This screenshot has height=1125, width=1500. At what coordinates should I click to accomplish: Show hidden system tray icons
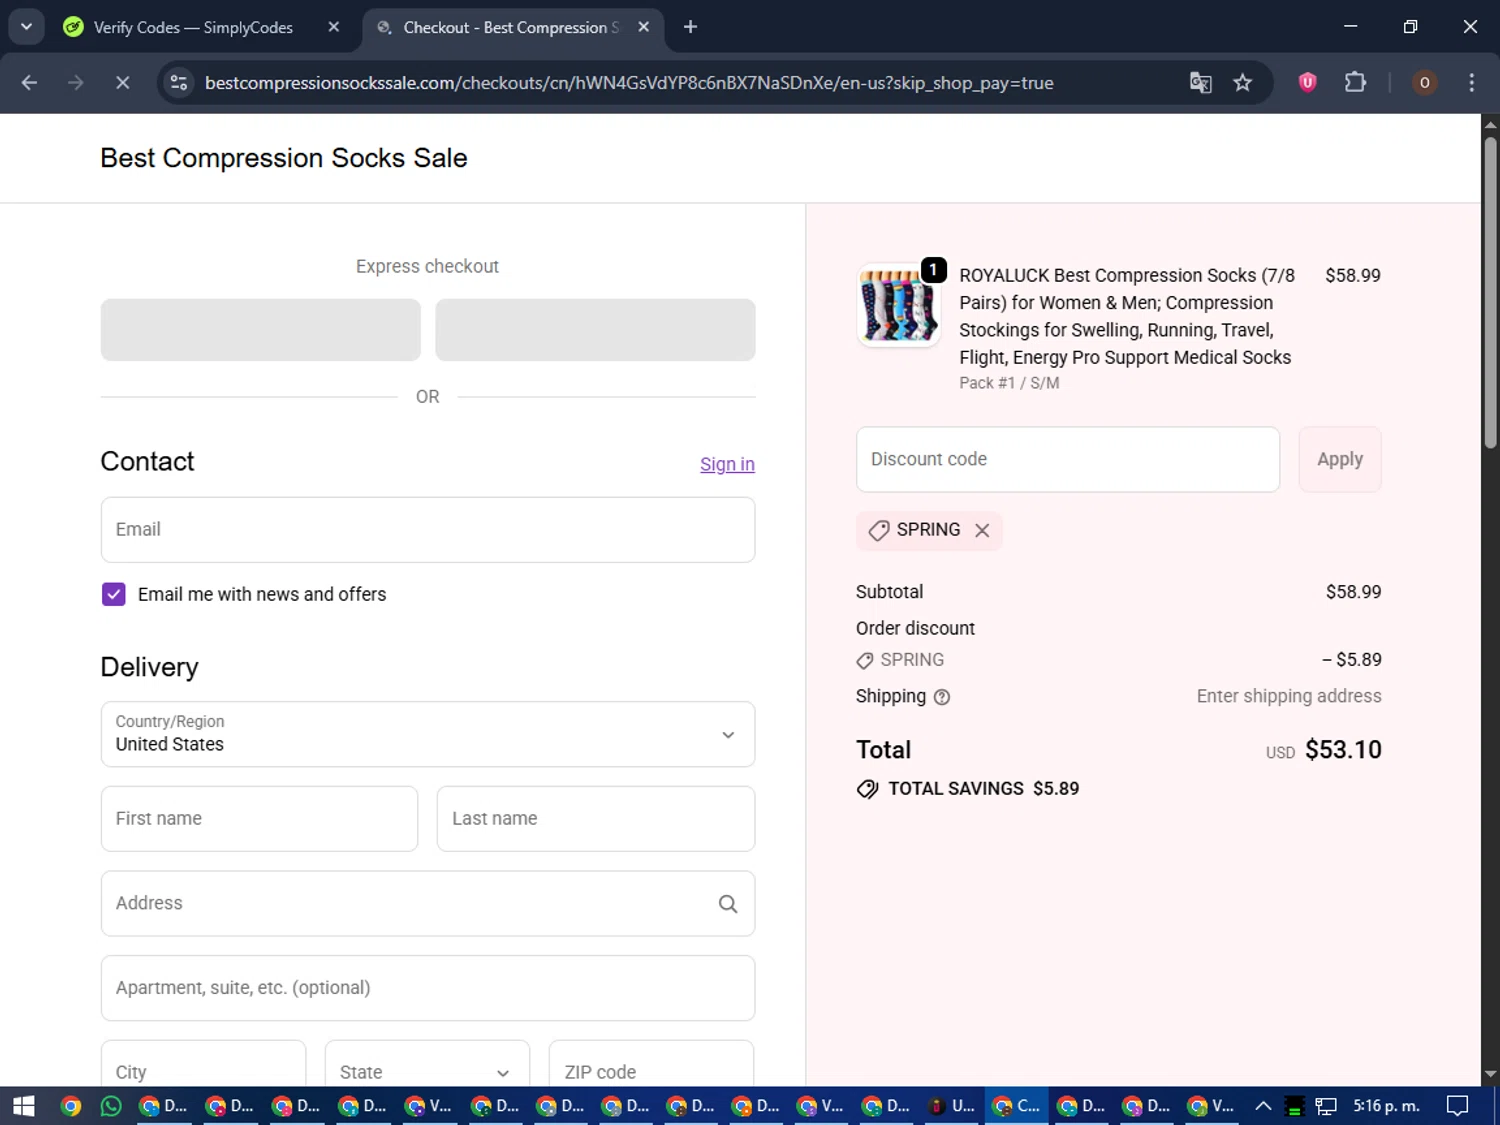pos(1263,1106)
